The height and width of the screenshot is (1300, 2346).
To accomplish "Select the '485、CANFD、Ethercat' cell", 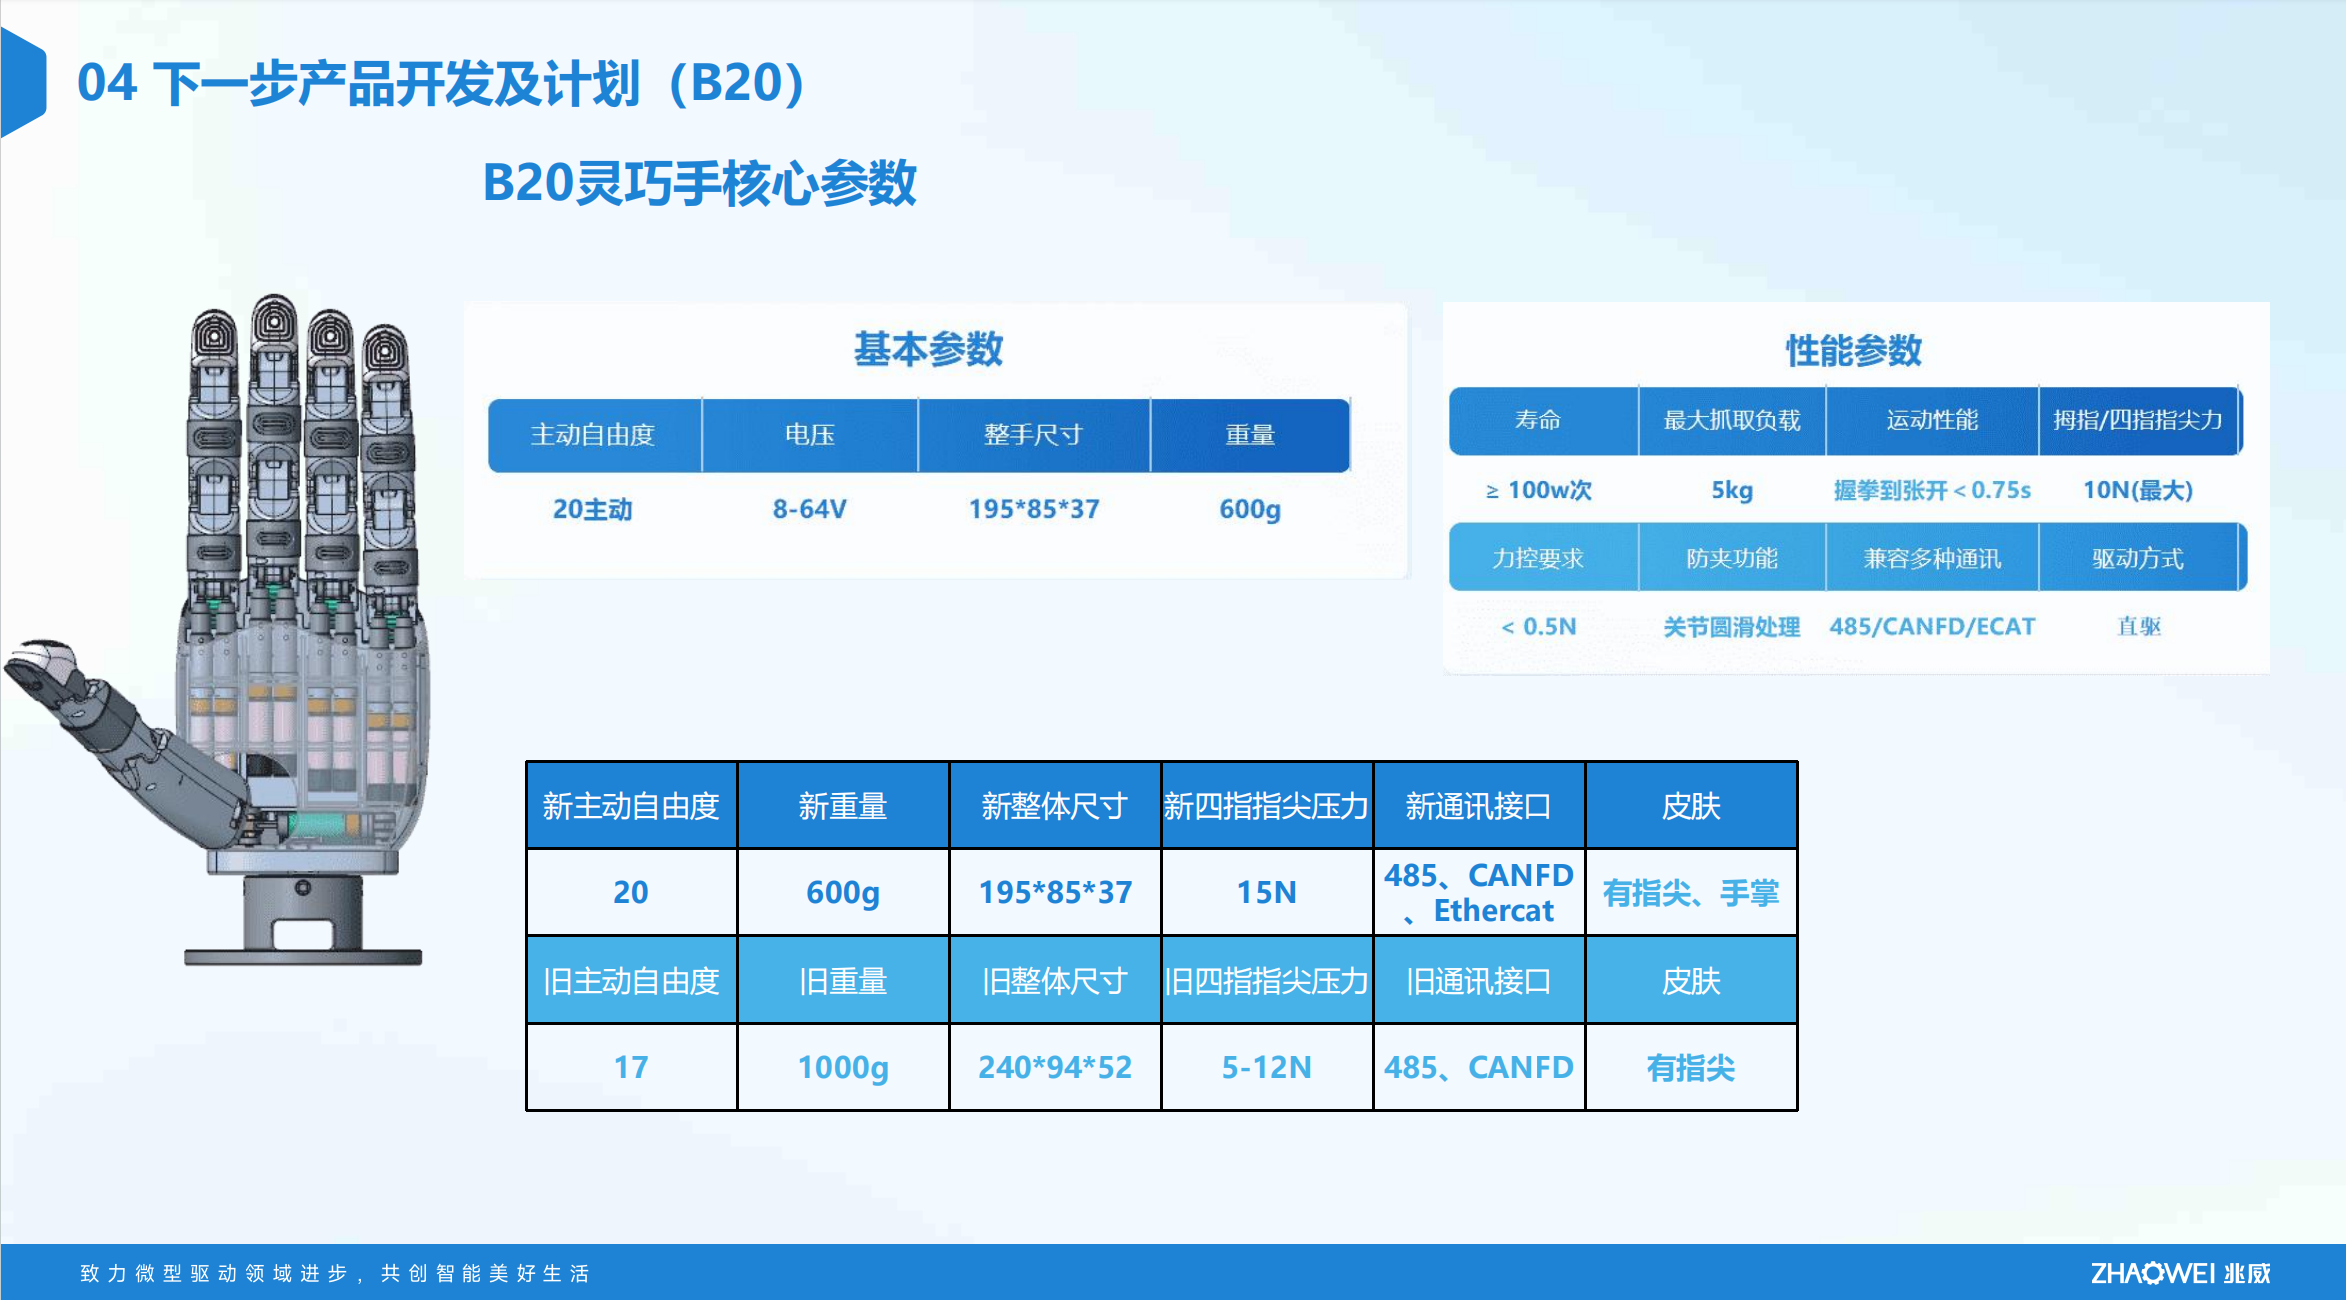I will 1478,892.
